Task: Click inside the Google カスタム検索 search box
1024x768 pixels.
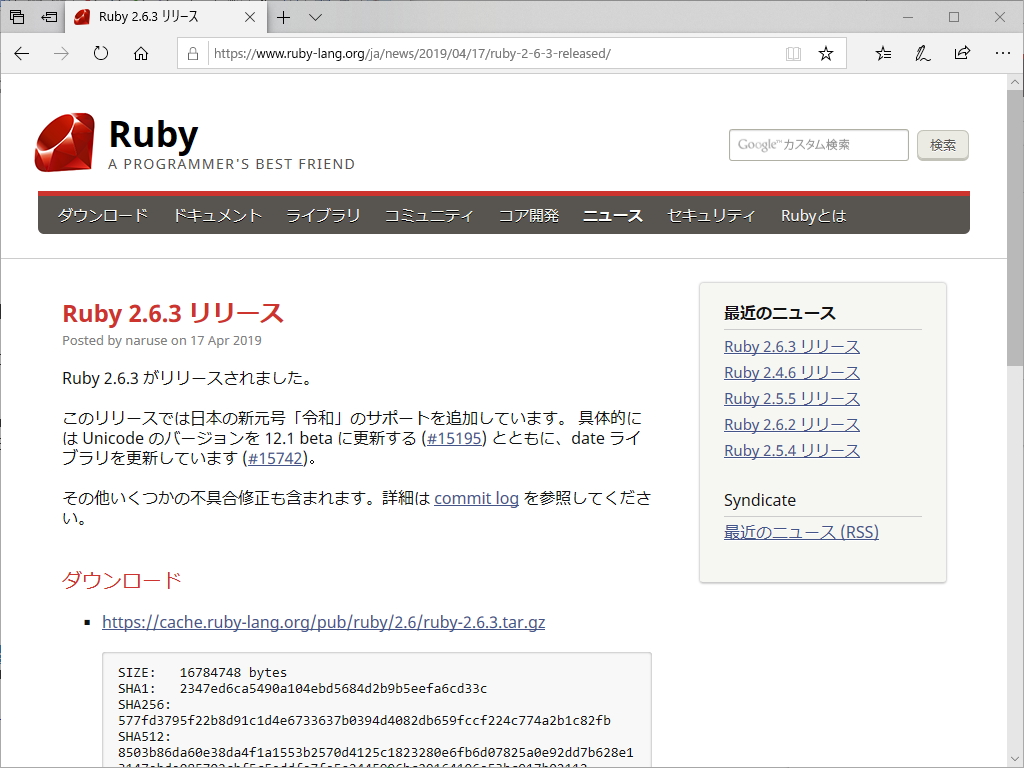Action: (x=818, y=145)
